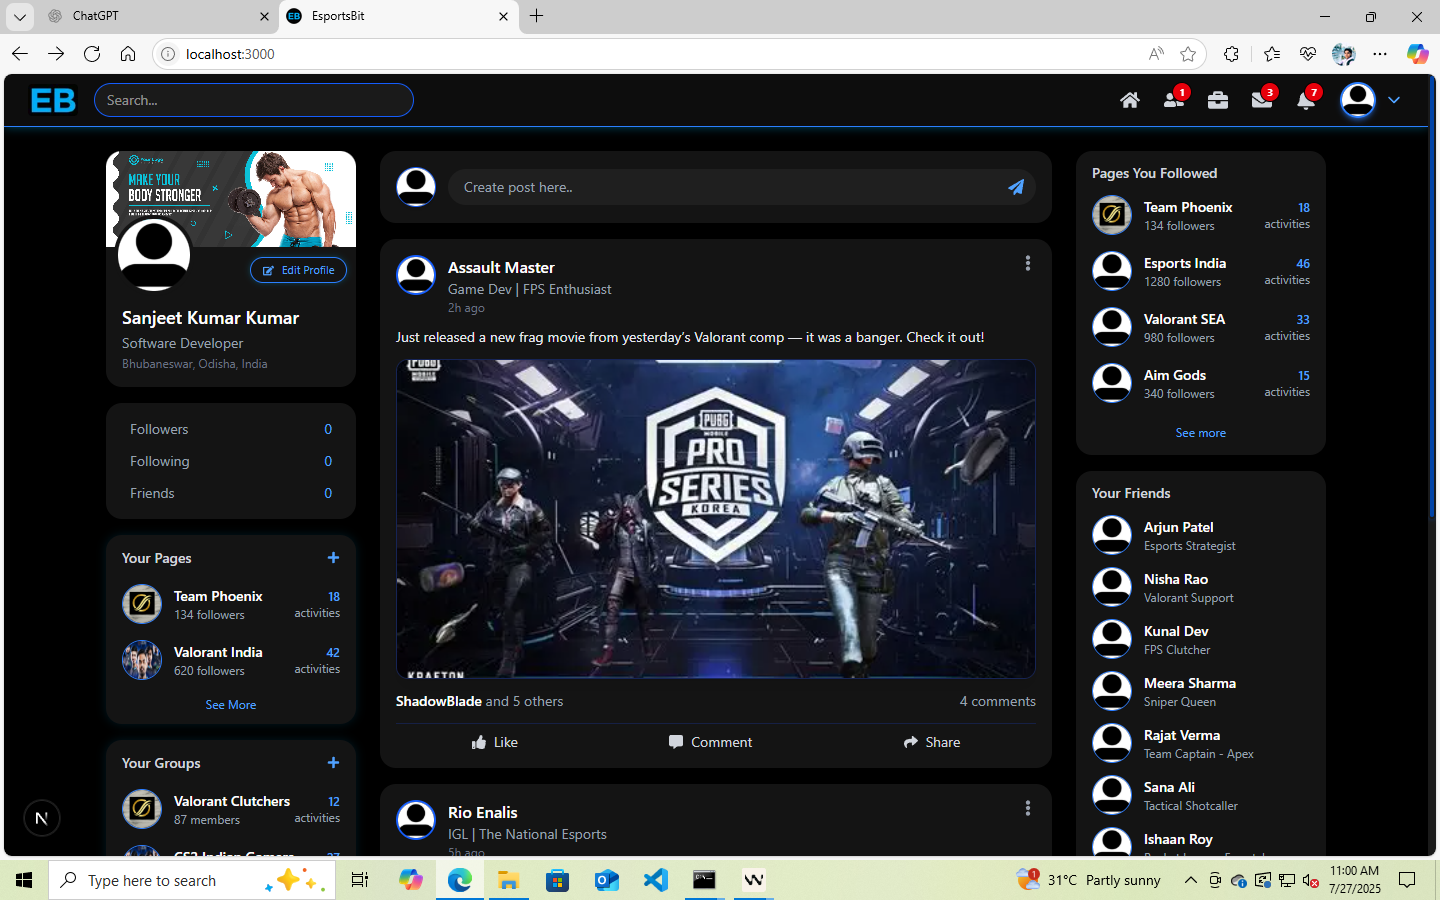Open friend Meera Sharma

1201,691
